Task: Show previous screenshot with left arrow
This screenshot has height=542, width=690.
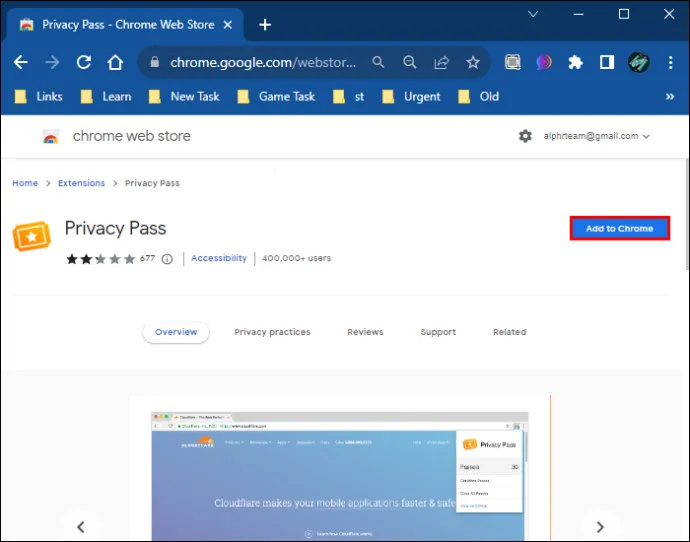Action: [81, 527]
